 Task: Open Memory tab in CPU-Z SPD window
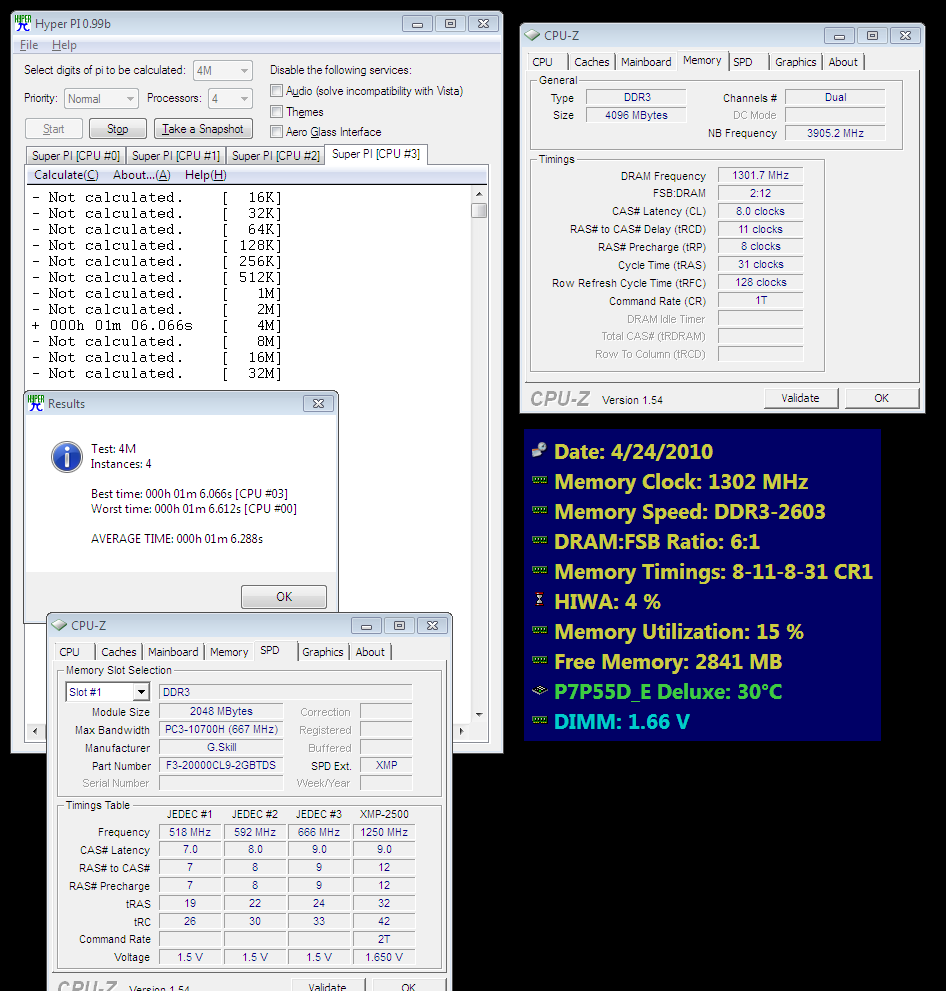click(229, 652)
